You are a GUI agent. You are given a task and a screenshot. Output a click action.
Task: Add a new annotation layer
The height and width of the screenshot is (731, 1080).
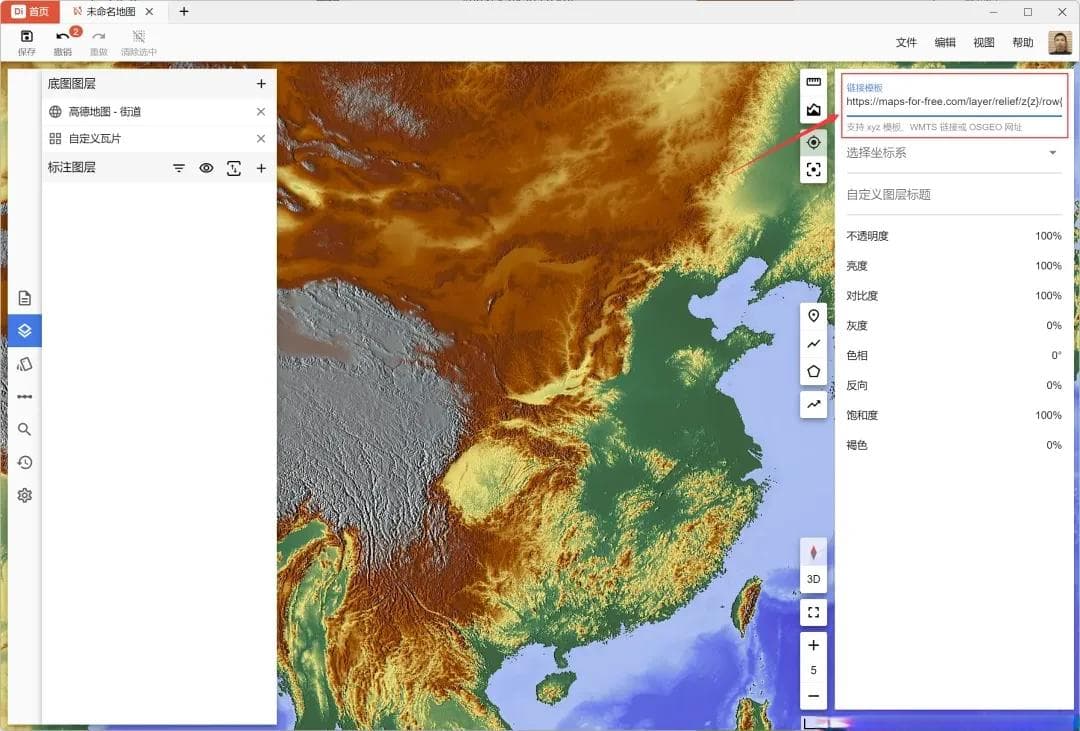pyautogui.click(x=261, y=168)
